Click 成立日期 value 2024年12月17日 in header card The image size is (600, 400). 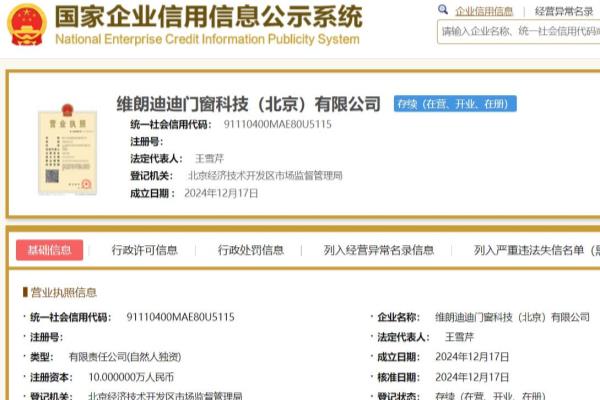[x=221, y=193]
